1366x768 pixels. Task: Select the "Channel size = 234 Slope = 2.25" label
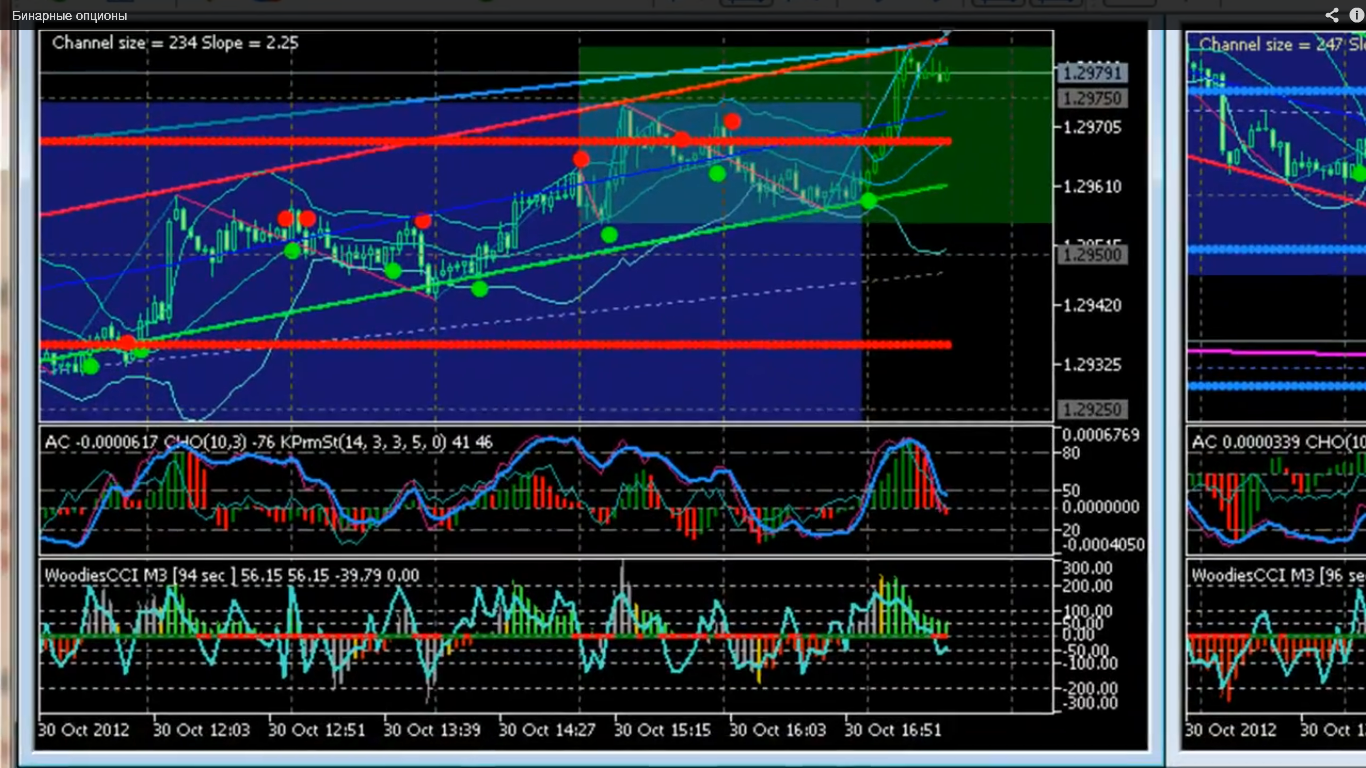tap(175, 43)
